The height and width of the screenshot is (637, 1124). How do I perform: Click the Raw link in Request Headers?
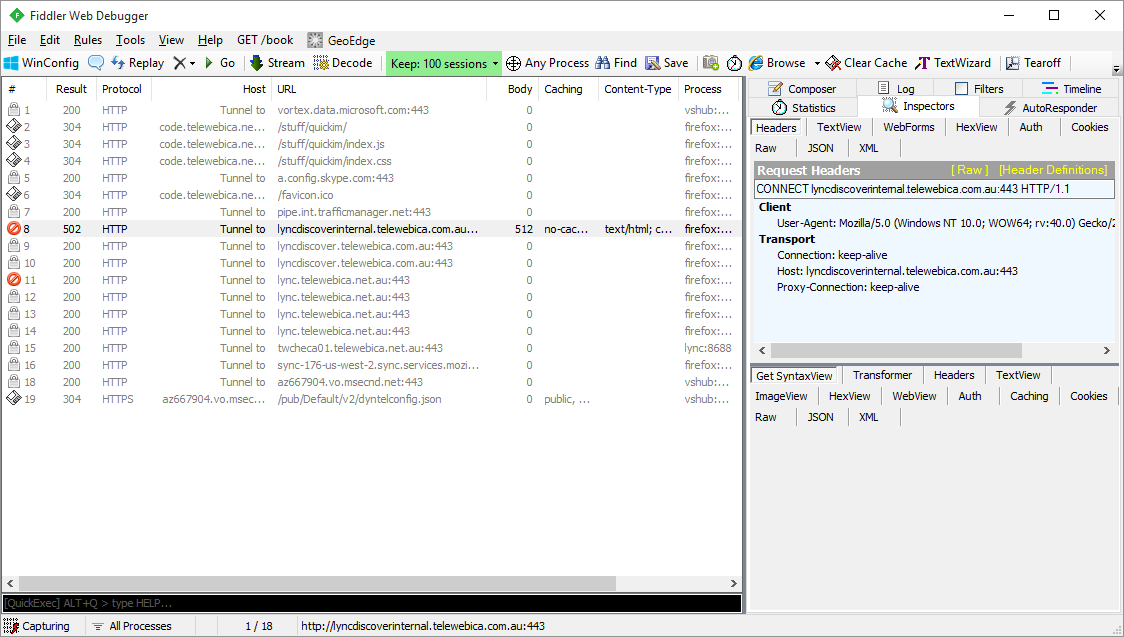coord(969,170)
